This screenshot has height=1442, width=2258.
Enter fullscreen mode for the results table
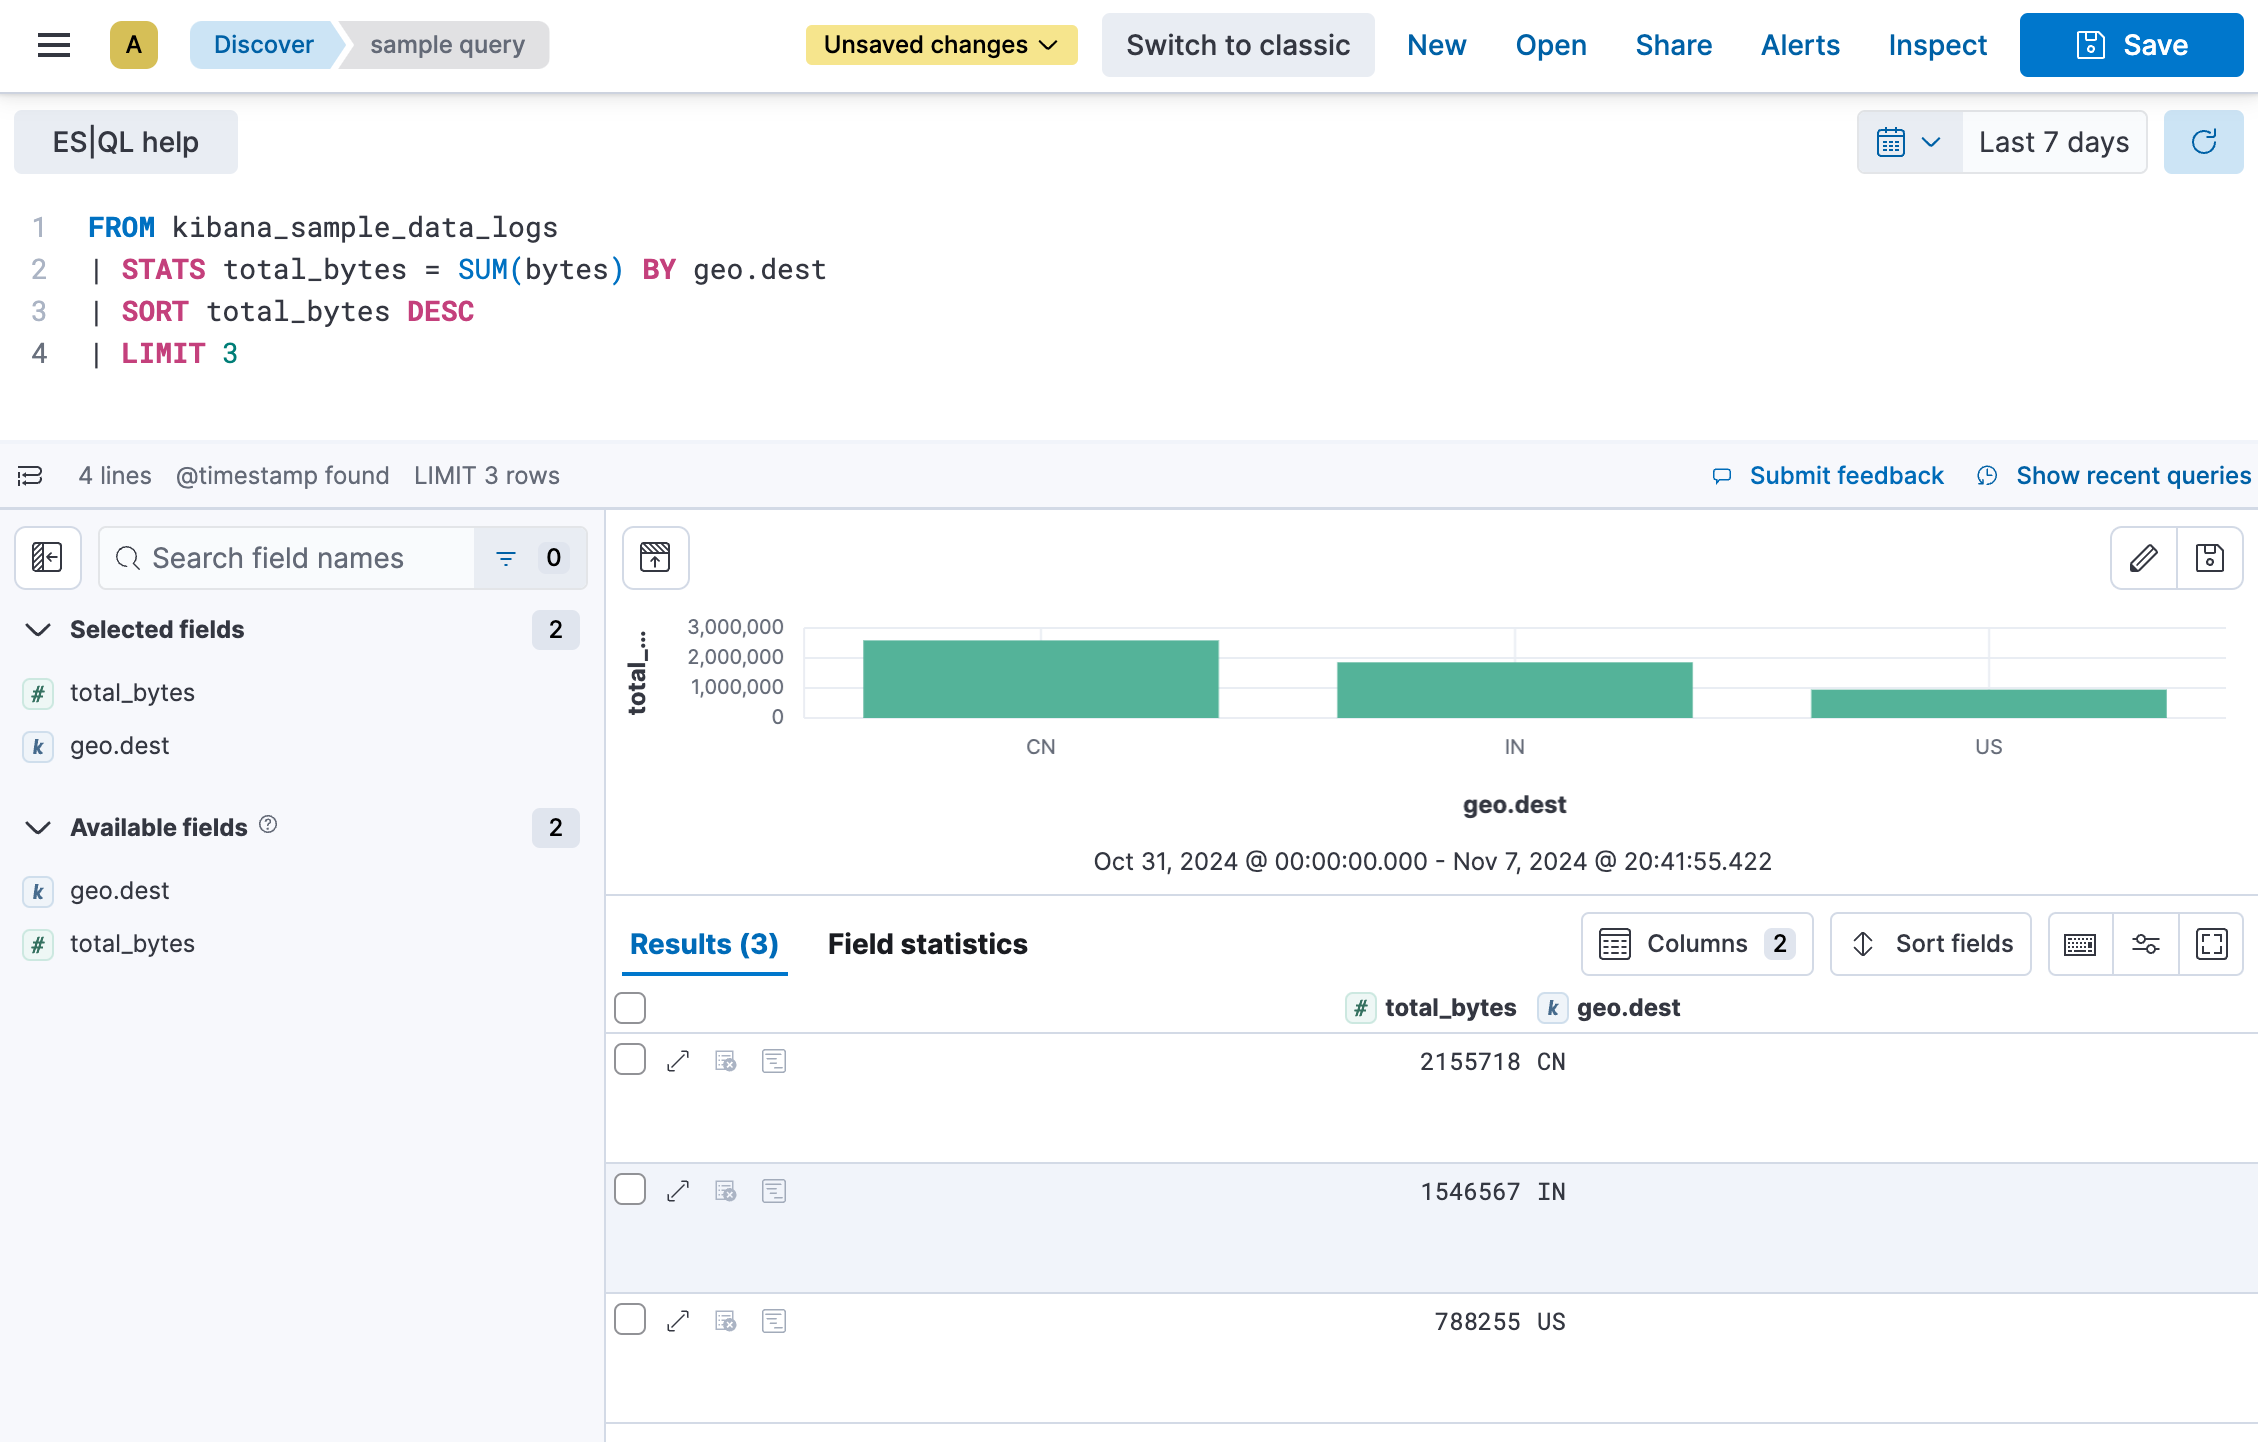(x=2212, y=943)
